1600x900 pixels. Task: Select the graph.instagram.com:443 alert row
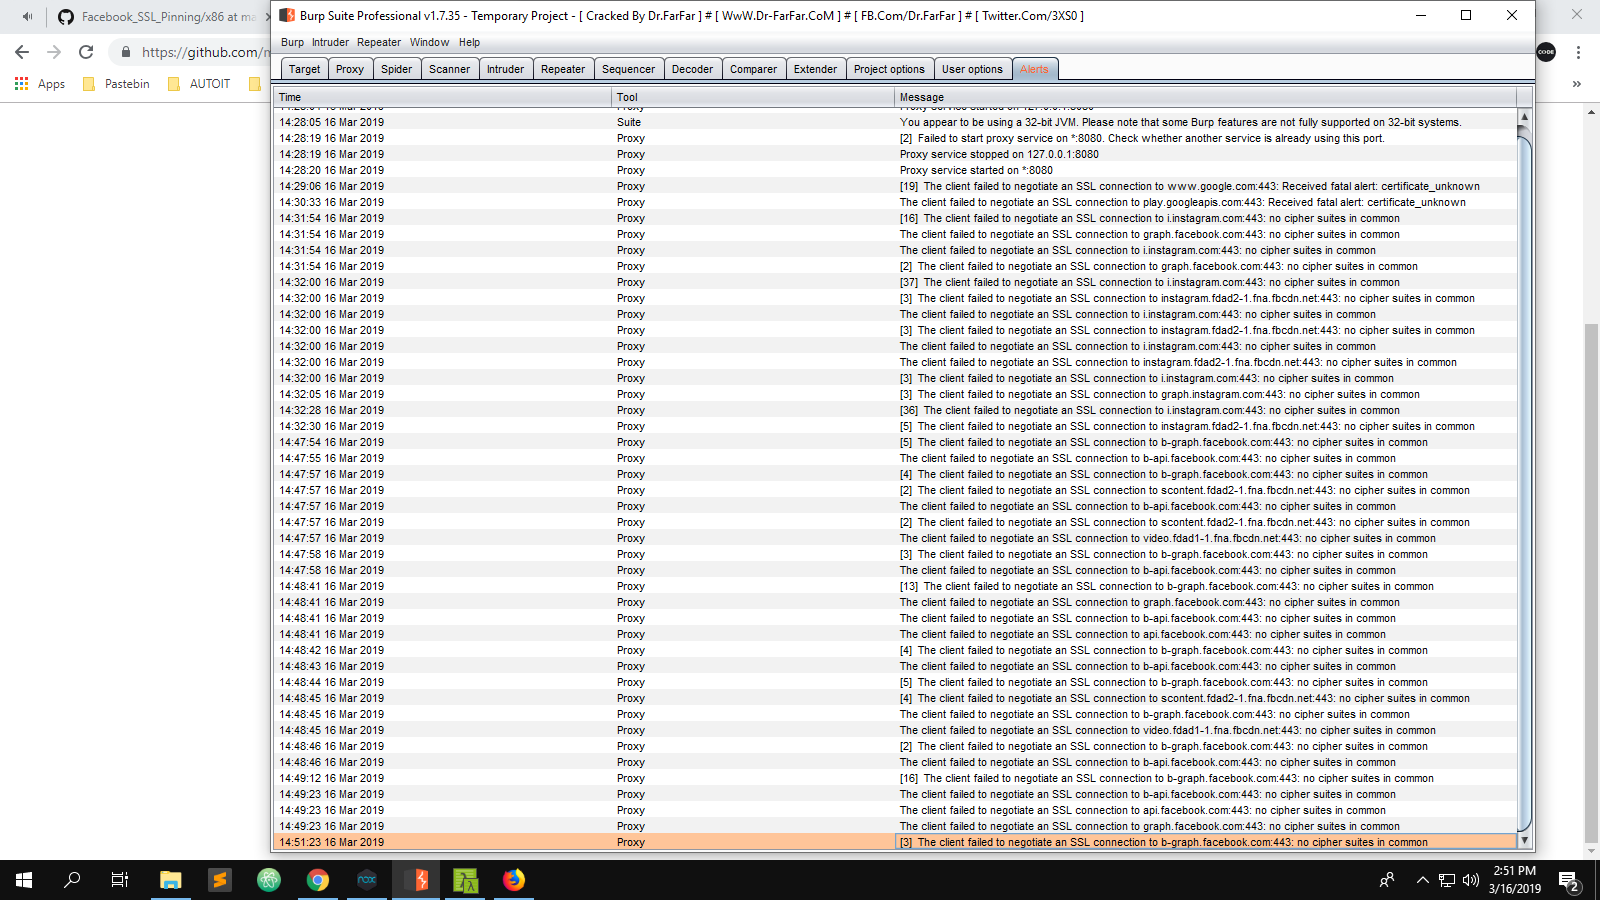(895, 394)
